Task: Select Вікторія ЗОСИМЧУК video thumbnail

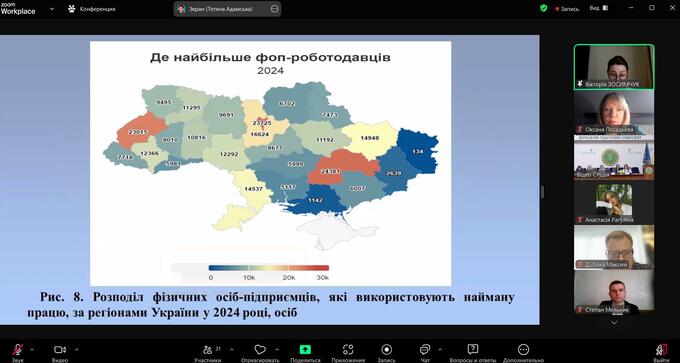Action: 614,67
